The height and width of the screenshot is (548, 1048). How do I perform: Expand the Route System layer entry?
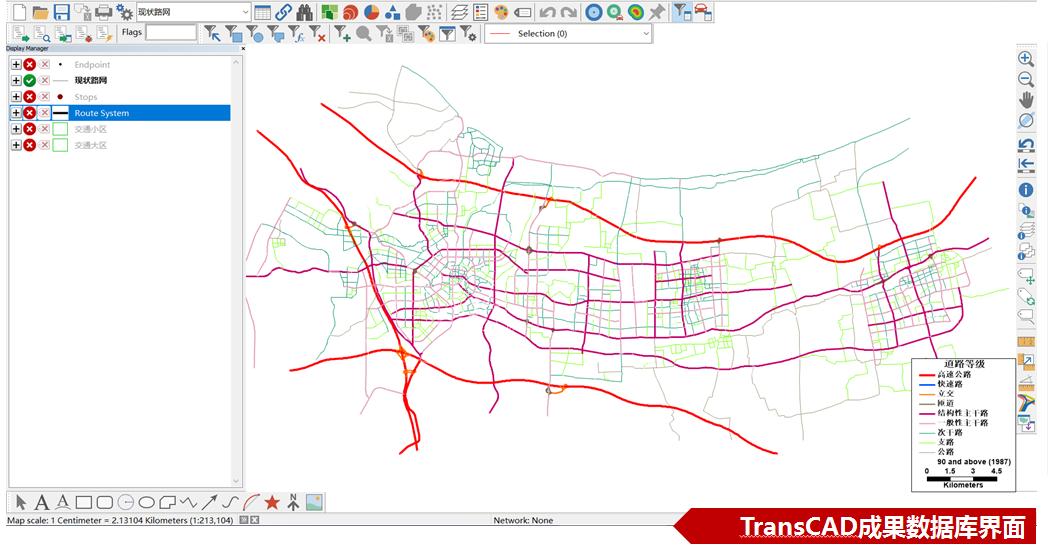(16, 113)
